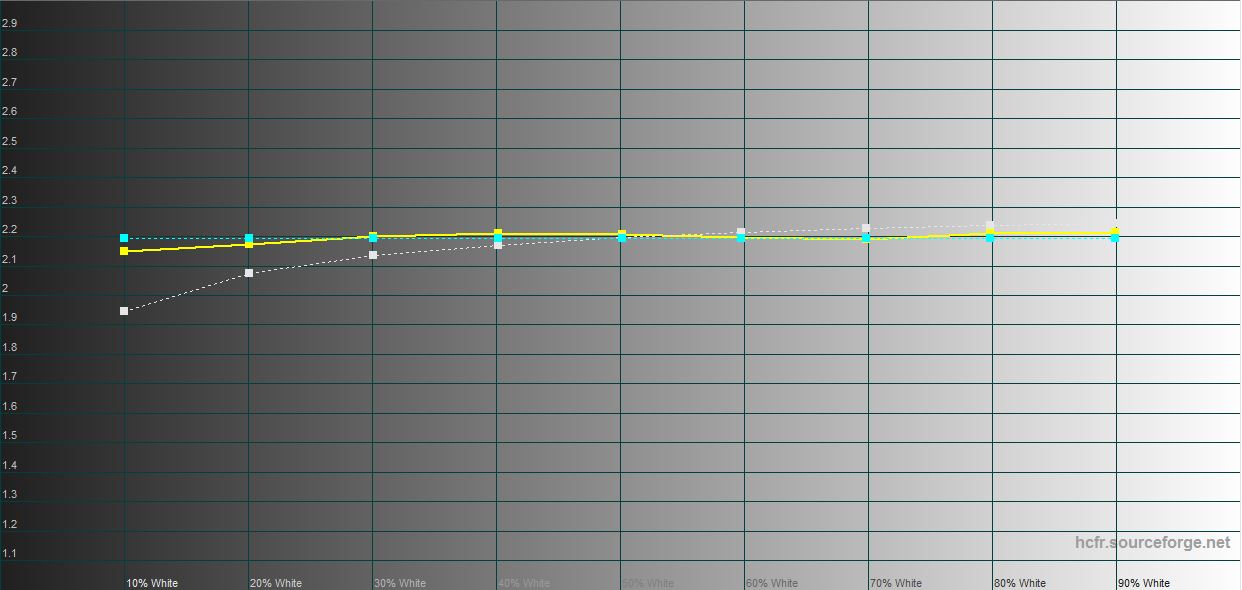Select the 1.4 gamma axis value
Screen dimensions: 1242x590
pyautogui.click(x=9, y=466)
